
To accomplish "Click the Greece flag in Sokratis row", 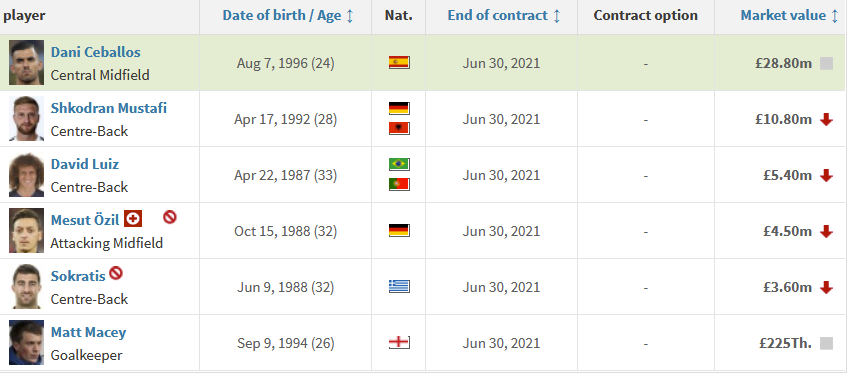I will (x=399, y=287).
